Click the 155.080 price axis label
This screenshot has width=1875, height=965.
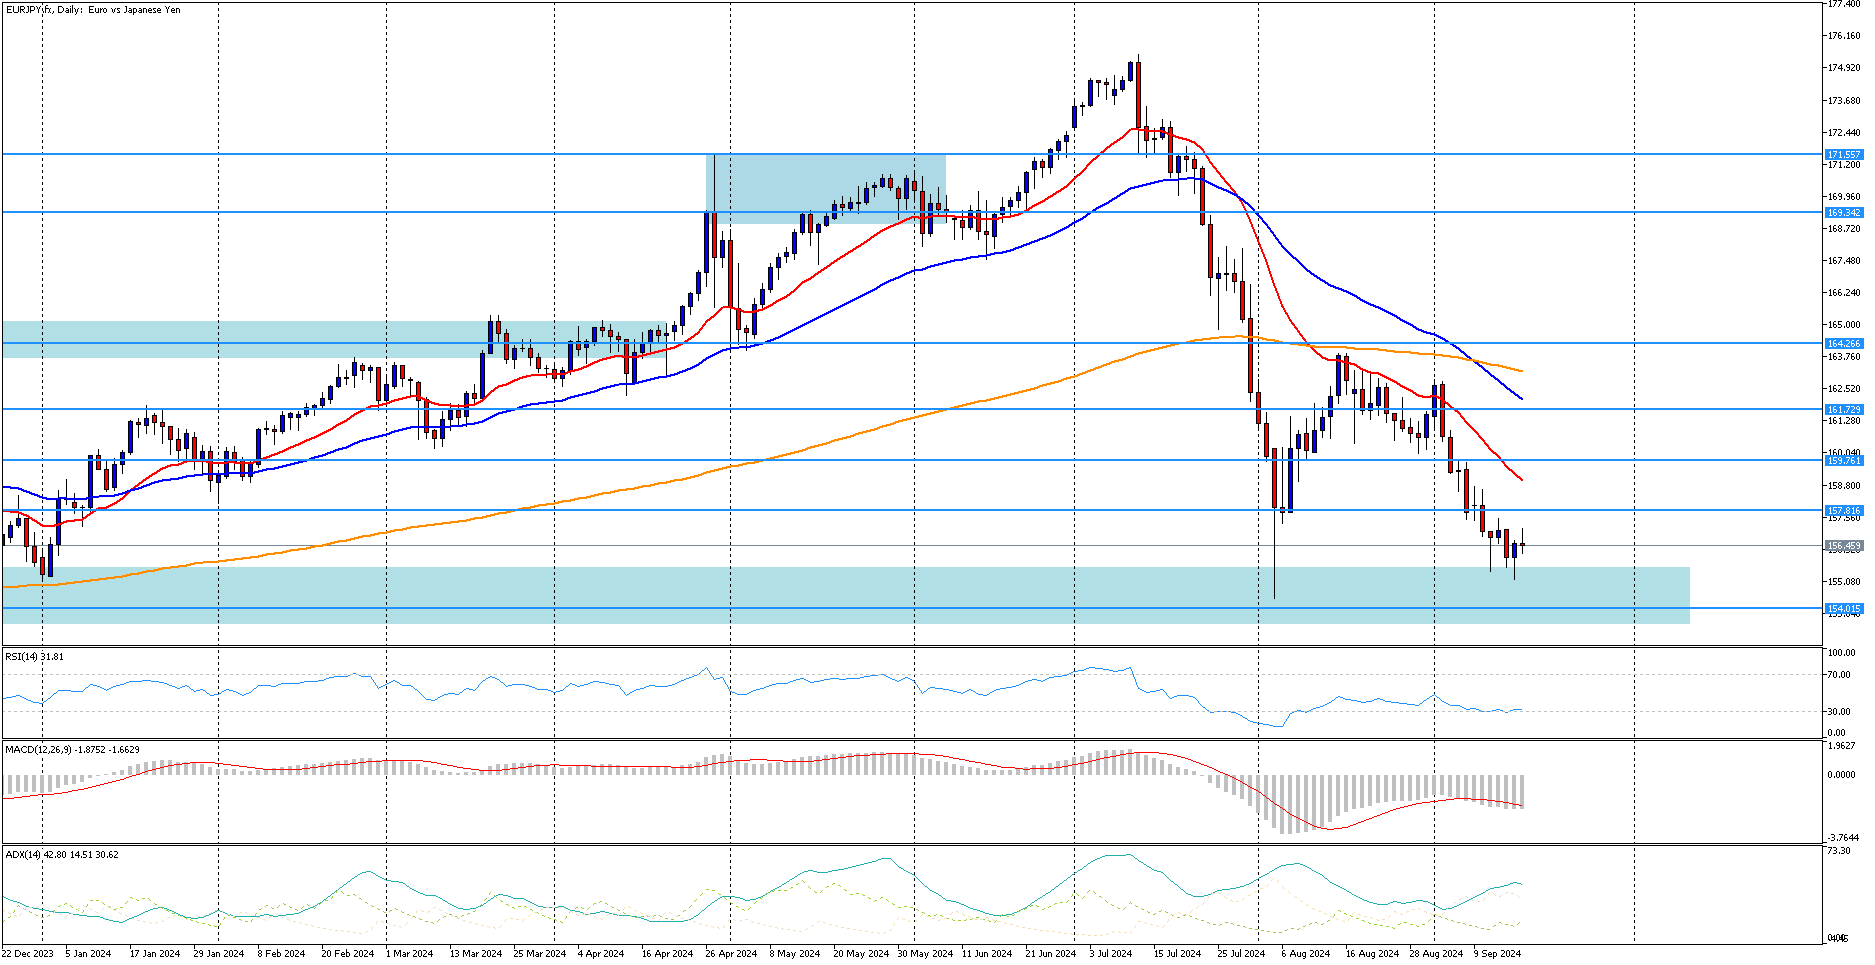coord(1844,582)
